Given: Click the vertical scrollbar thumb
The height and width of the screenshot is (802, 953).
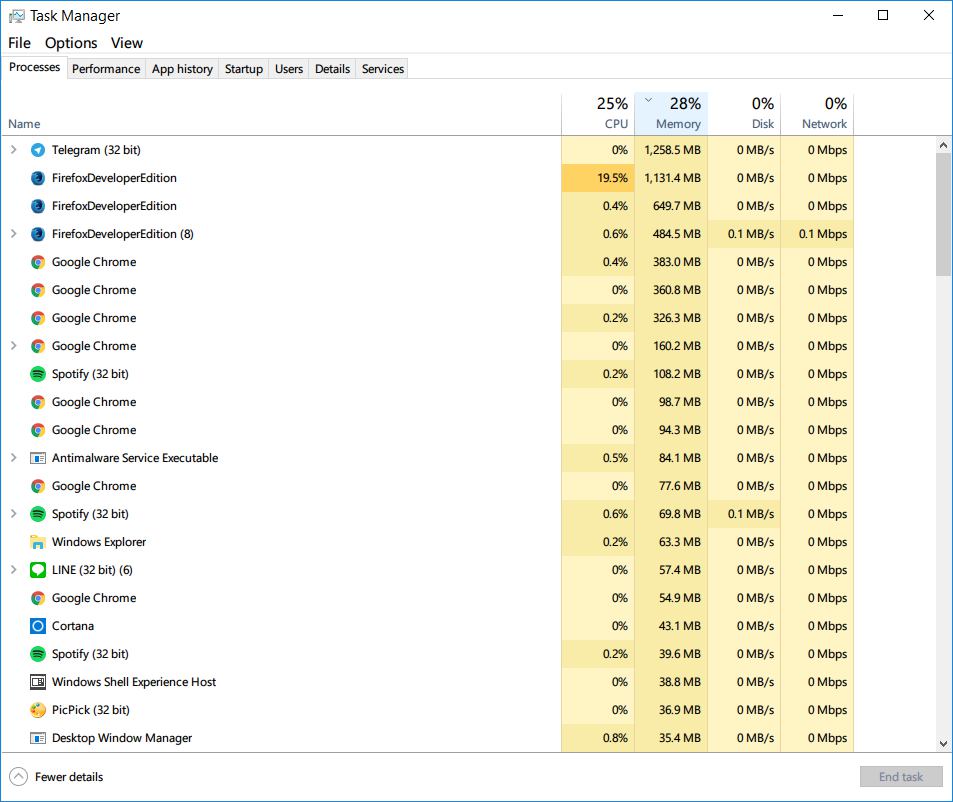Looking at the screenshot, I should click(x=943, y=214).
